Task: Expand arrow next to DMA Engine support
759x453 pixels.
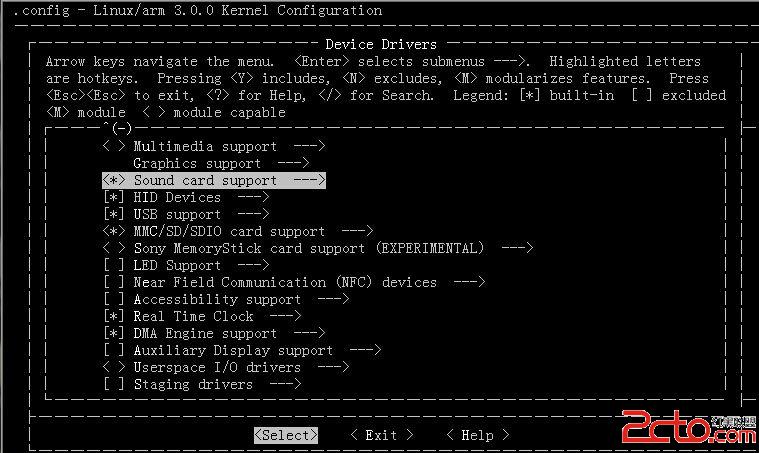Action: [x=309, y=333]
